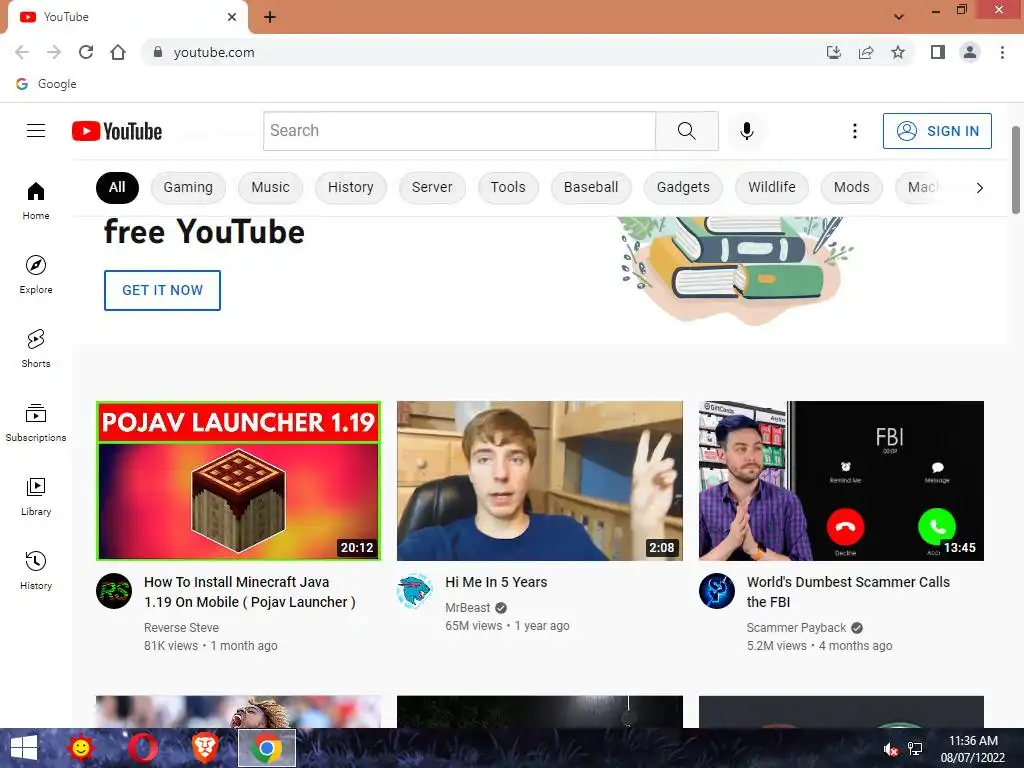Click the MrBeast channel name
Screen dimensions: 1024x768
(468, 607)
